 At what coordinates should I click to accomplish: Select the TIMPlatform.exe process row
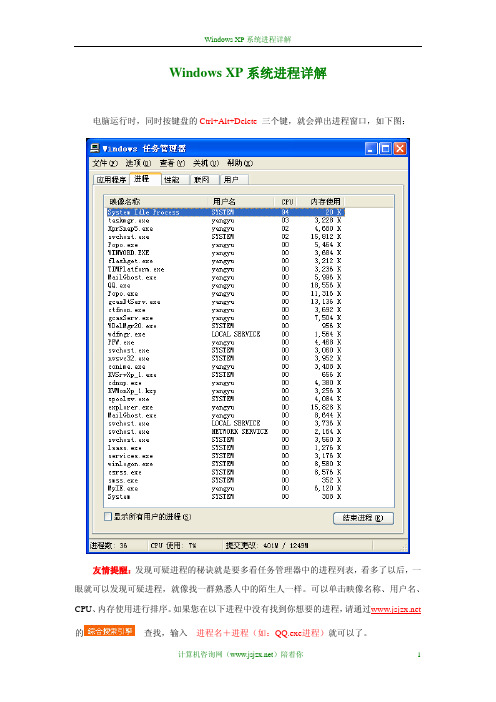225,269
